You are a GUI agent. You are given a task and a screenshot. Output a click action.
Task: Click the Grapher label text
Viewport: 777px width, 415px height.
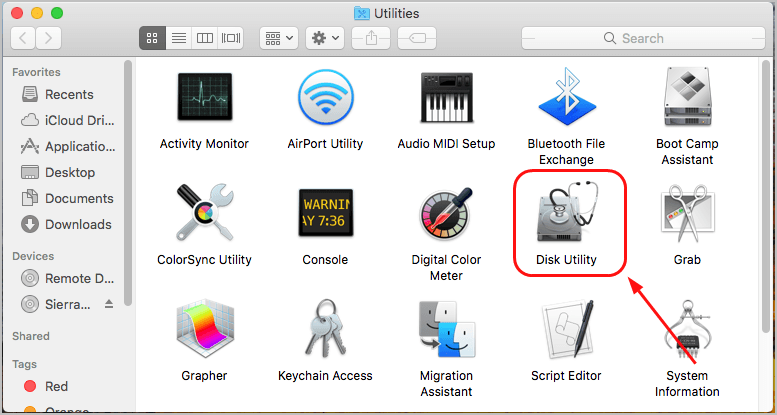coord(204,376)
